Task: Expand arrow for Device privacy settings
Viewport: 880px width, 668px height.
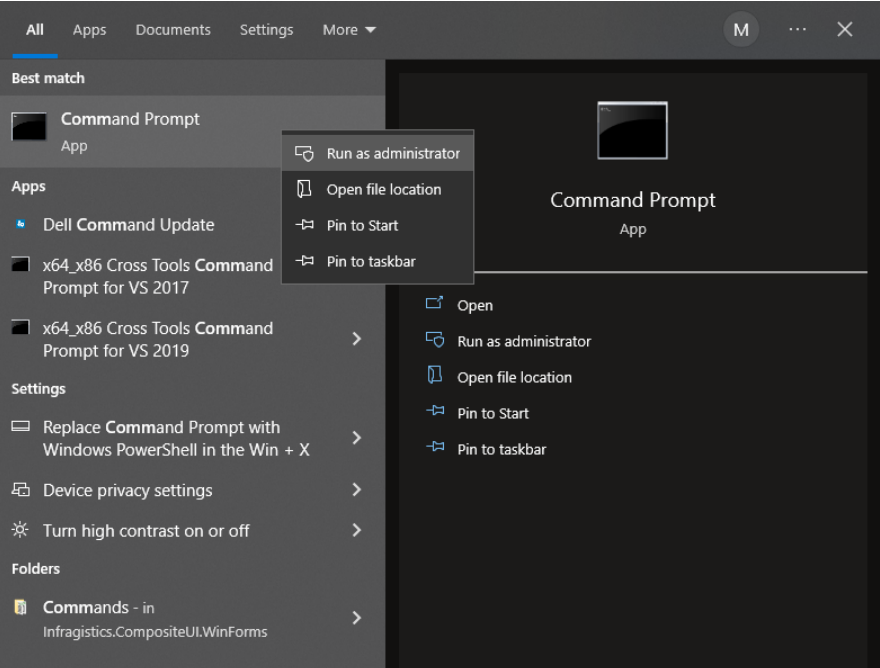Action: point(356,489)
